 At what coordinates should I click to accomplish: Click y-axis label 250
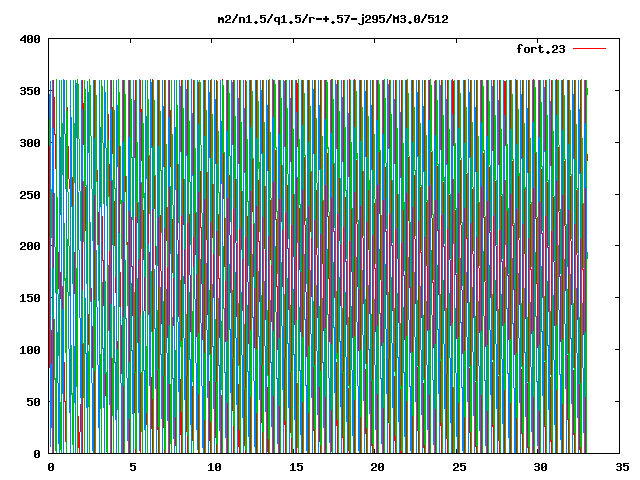tap(30, 195)
